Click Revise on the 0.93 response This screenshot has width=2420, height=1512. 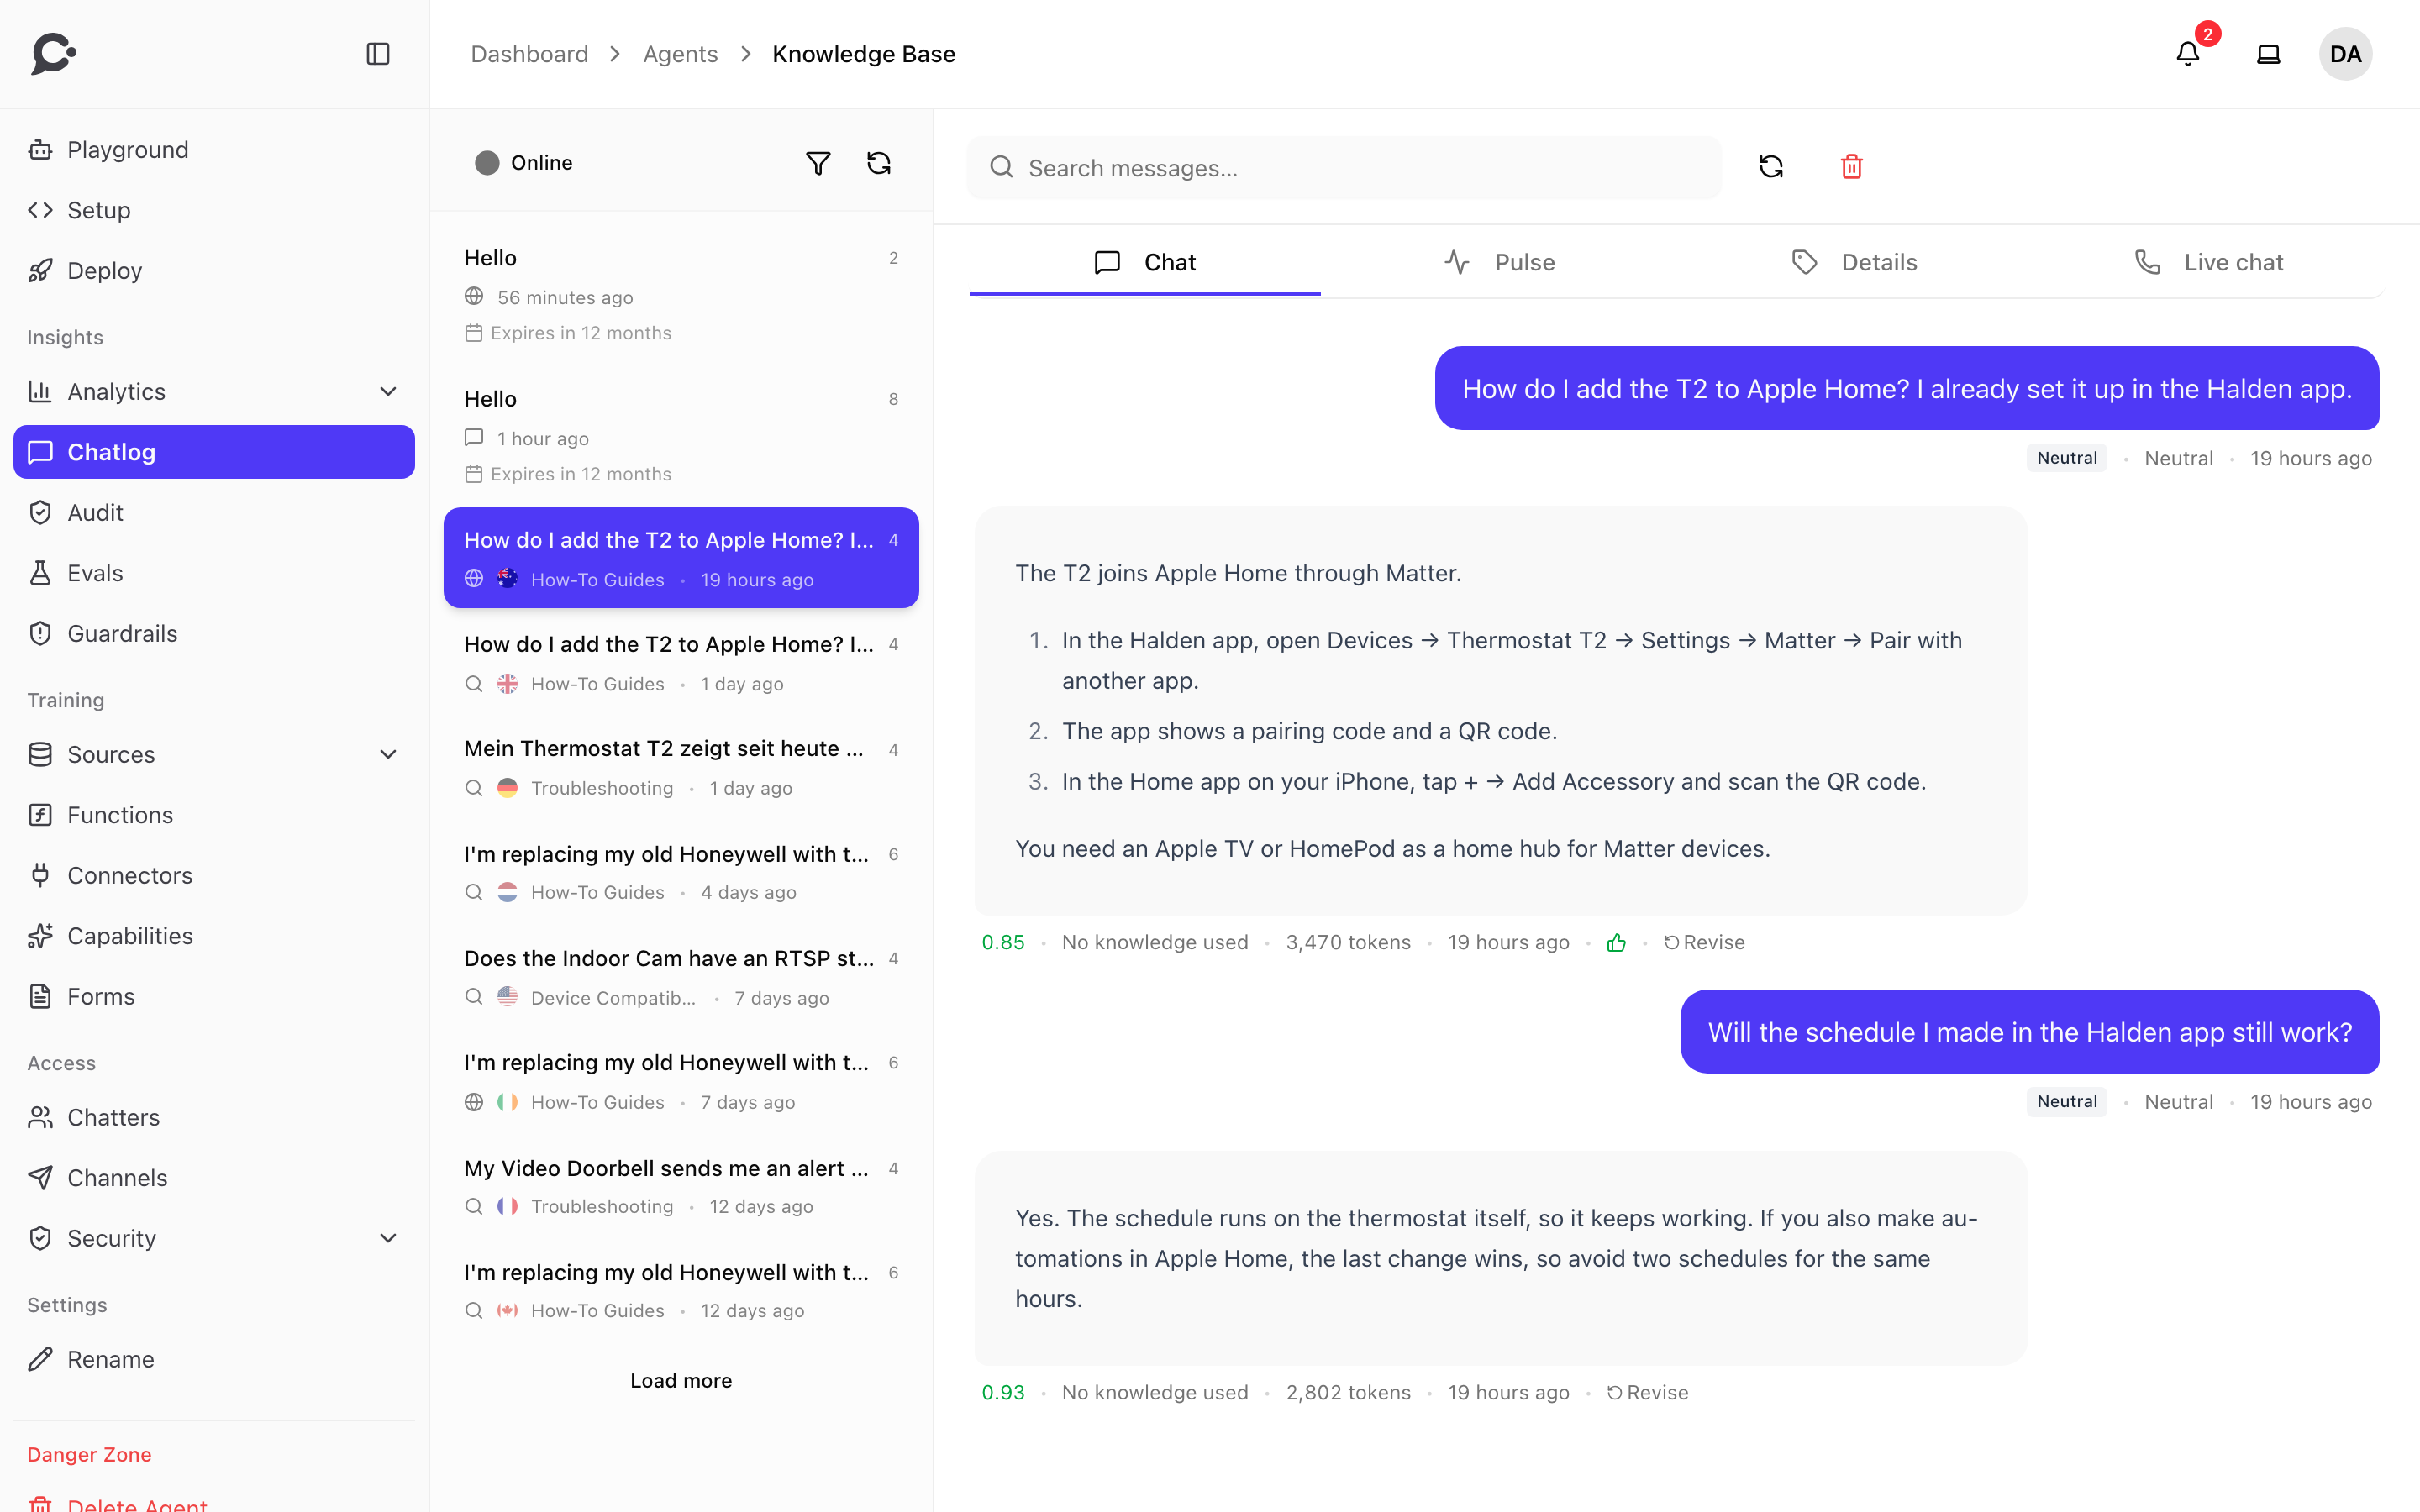[x=1647, y=1393]
